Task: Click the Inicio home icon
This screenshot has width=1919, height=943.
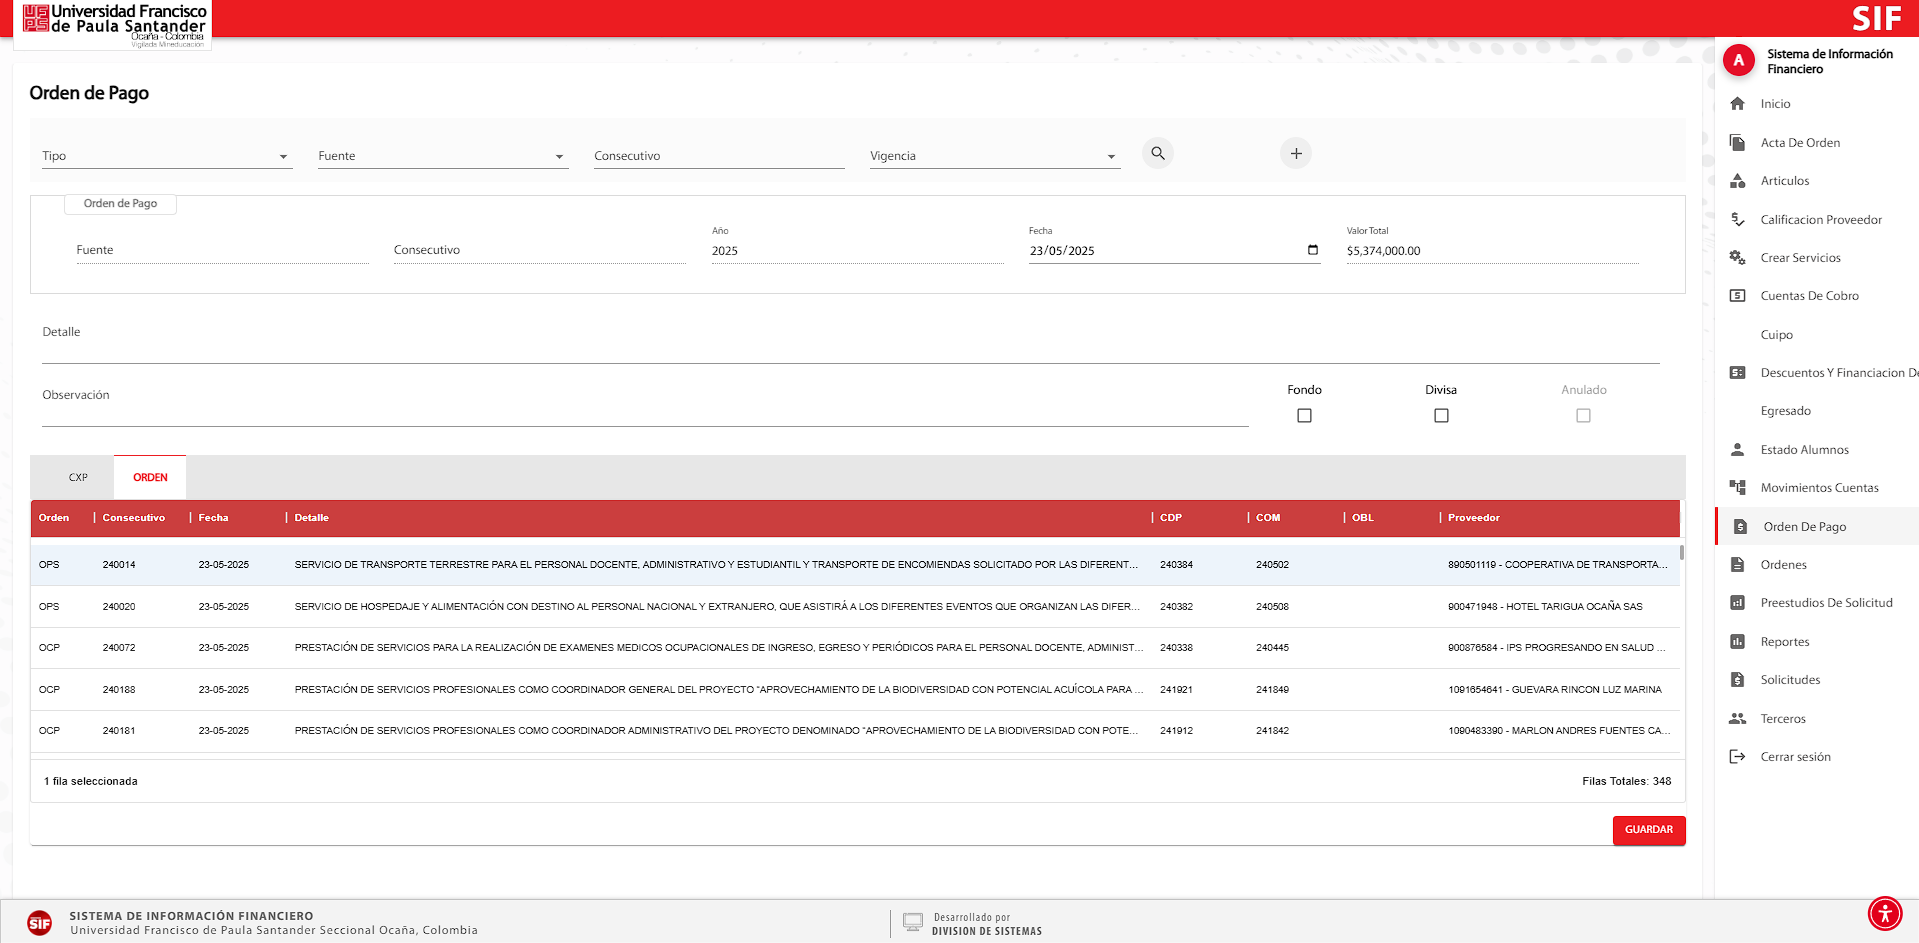Action: (1738, 104)
